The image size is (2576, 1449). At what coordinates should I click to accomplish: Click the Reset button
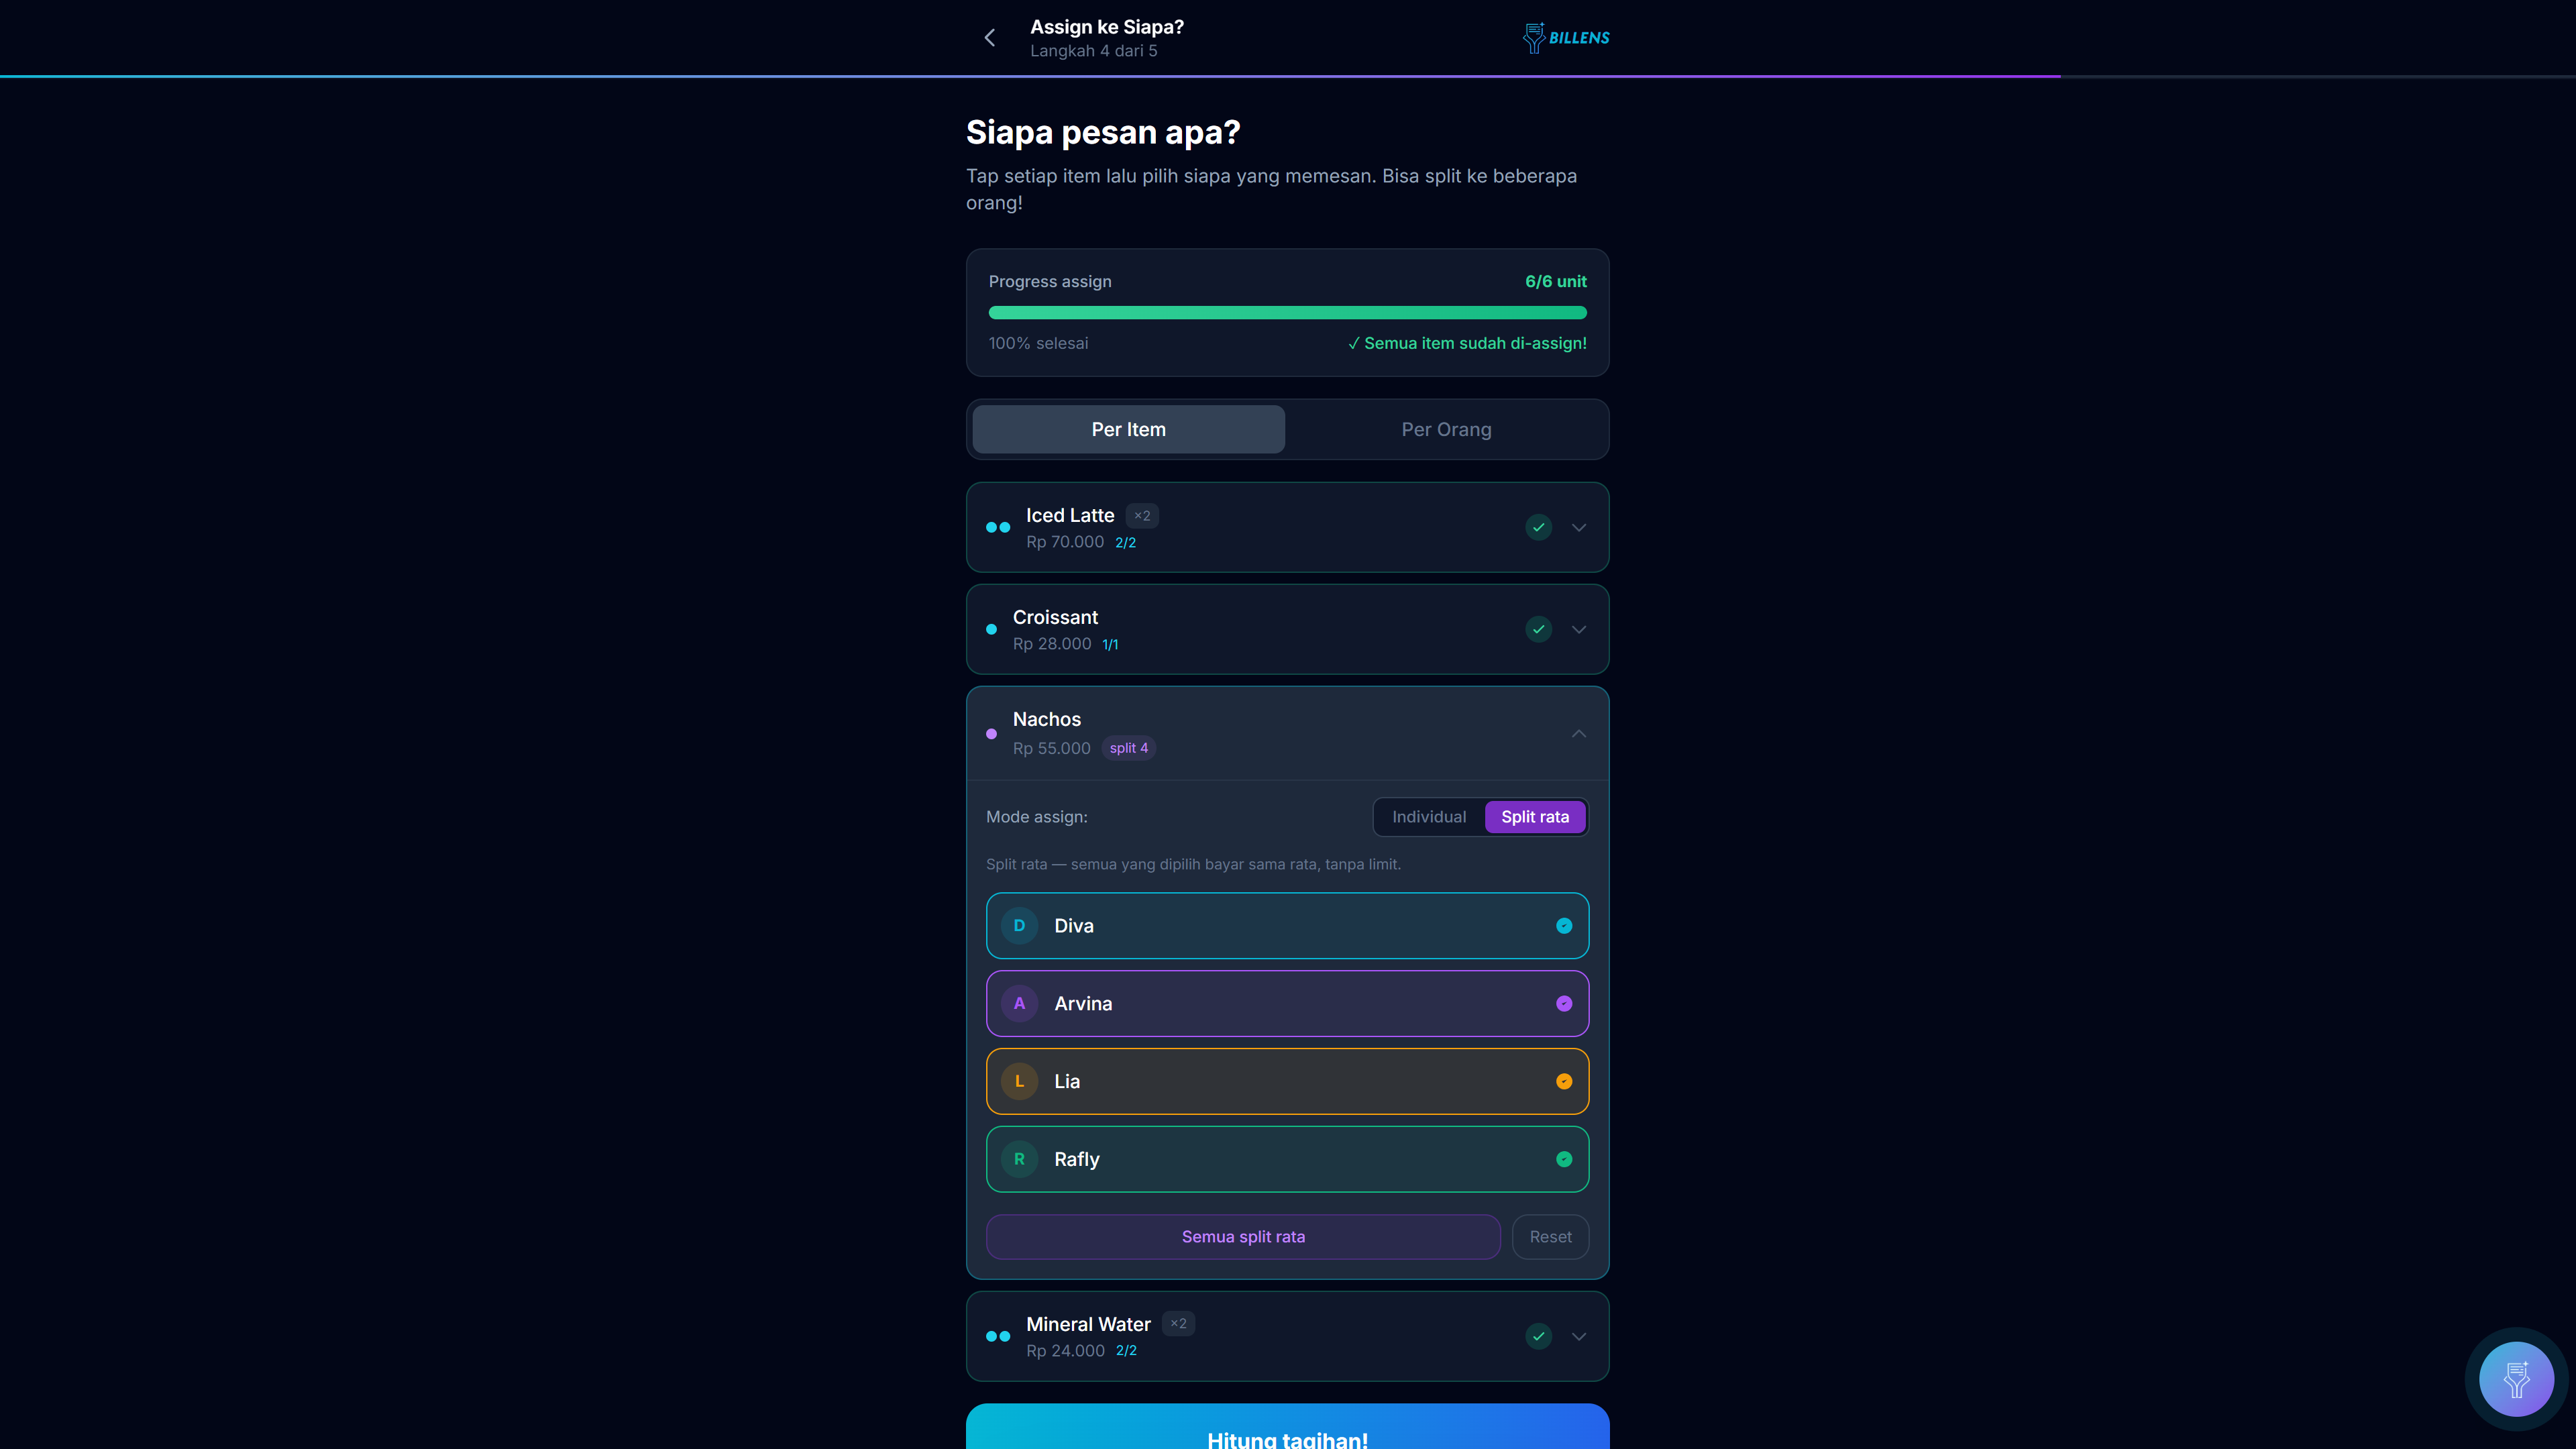click(1550, 1237)
